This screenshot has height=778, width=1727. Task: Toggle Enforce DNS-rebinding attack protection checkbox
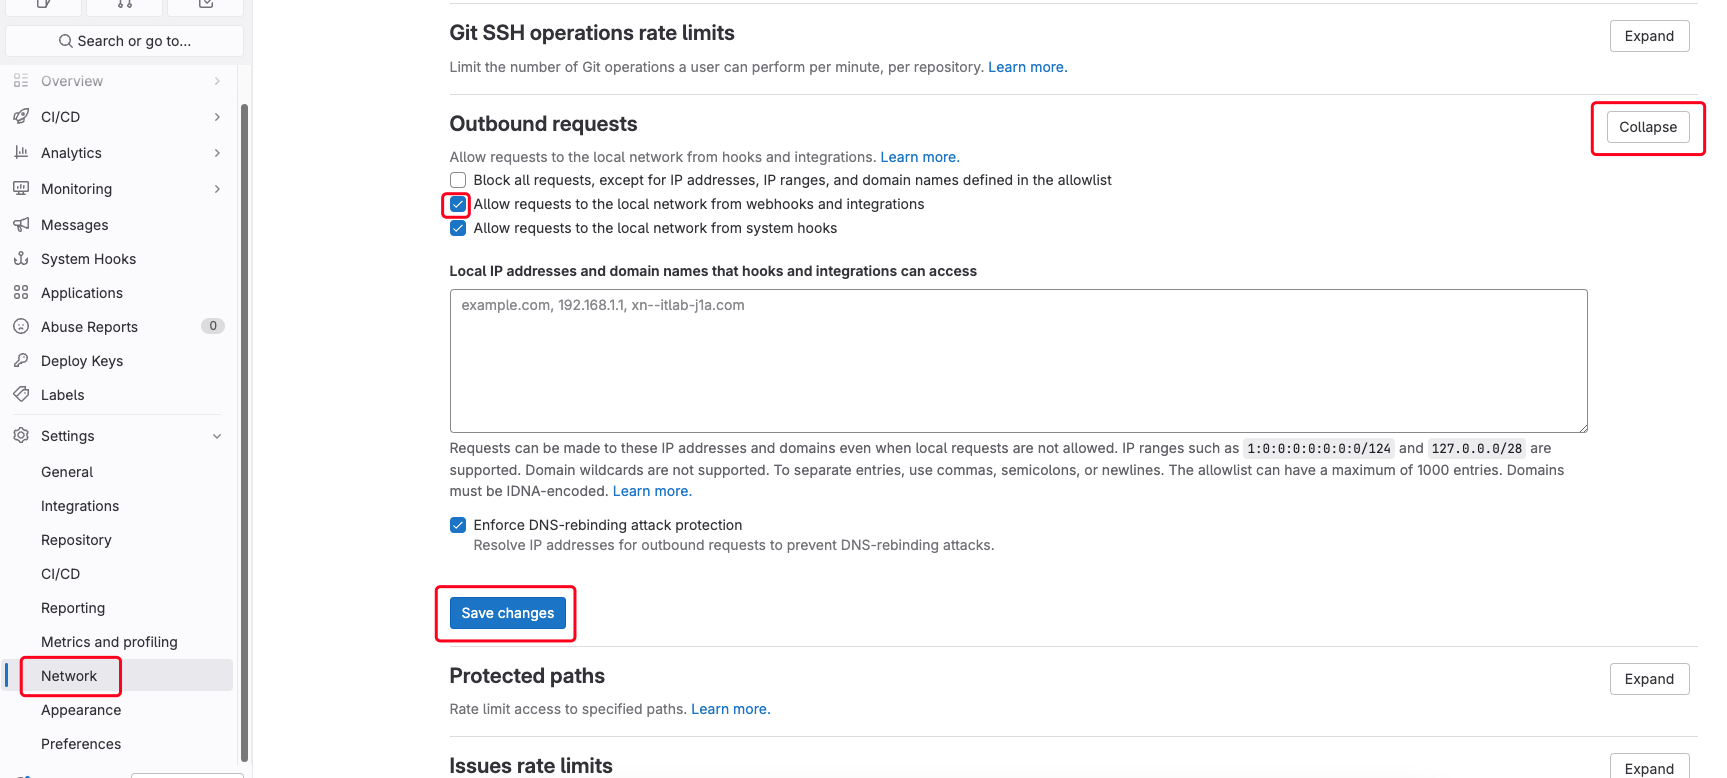[458, 525]
